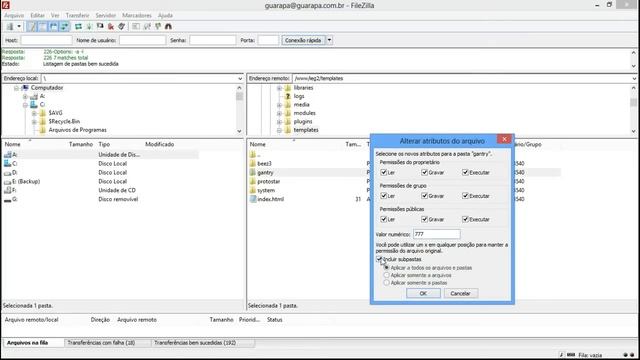Toggle owner Gravar permission checkbox

[x=424, y=173]
